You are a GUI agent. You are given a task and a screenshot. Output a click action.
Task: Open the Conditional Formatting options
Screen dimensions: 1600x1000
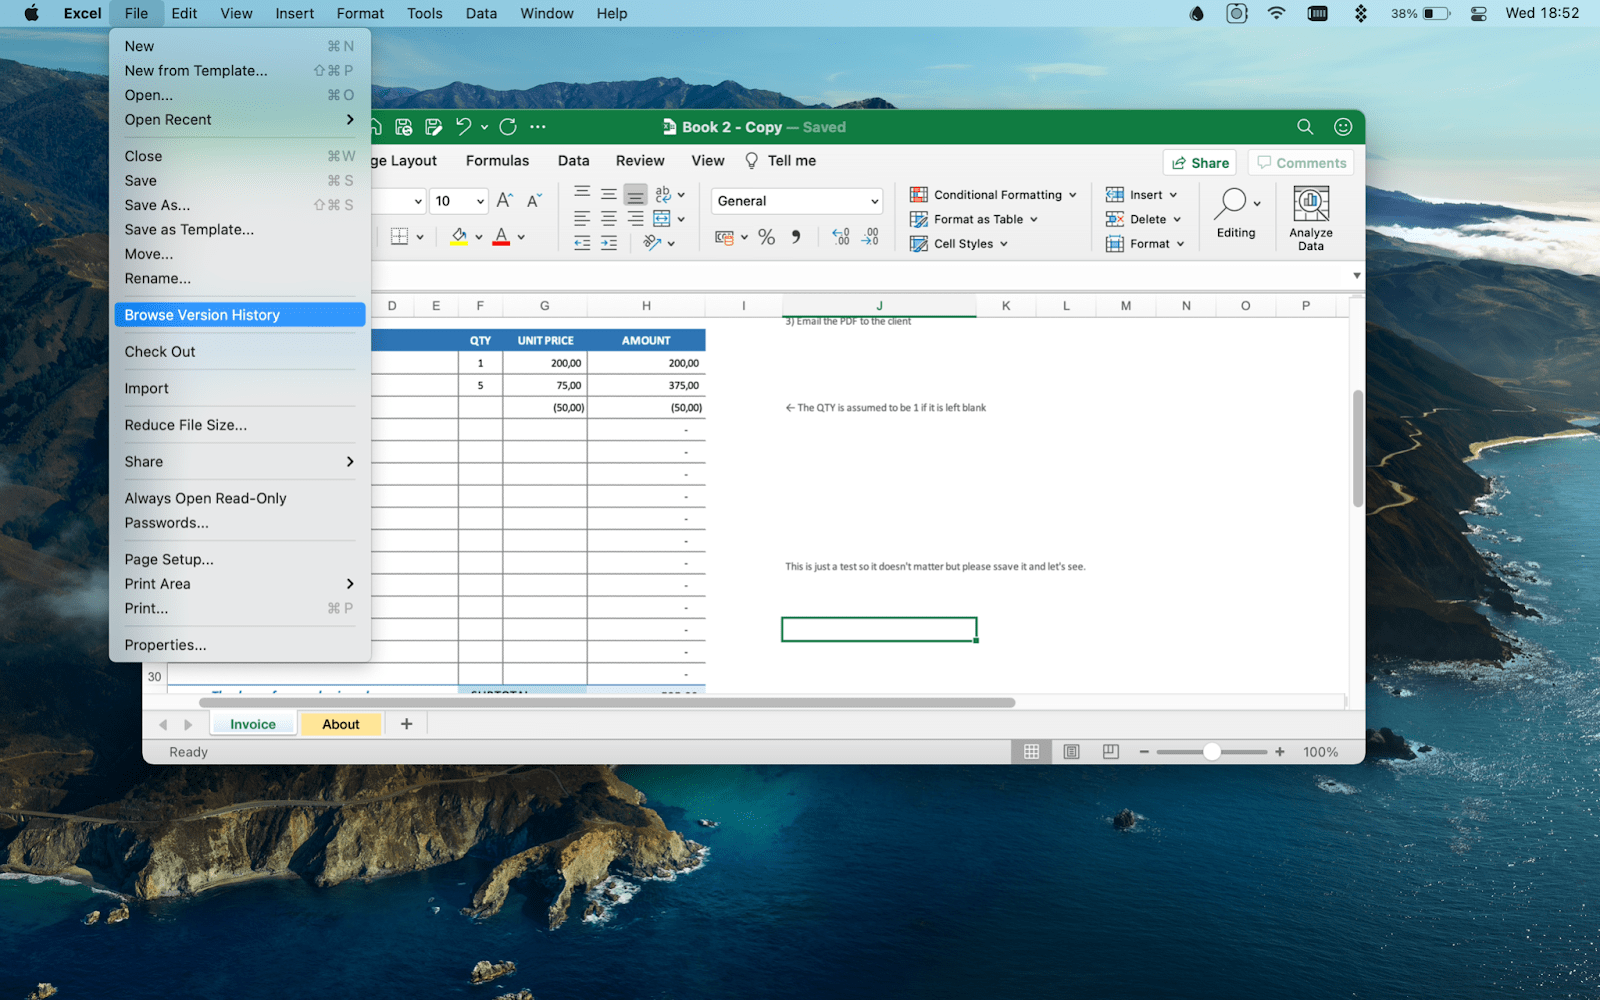pyautogui.click(x=992, y=194)
